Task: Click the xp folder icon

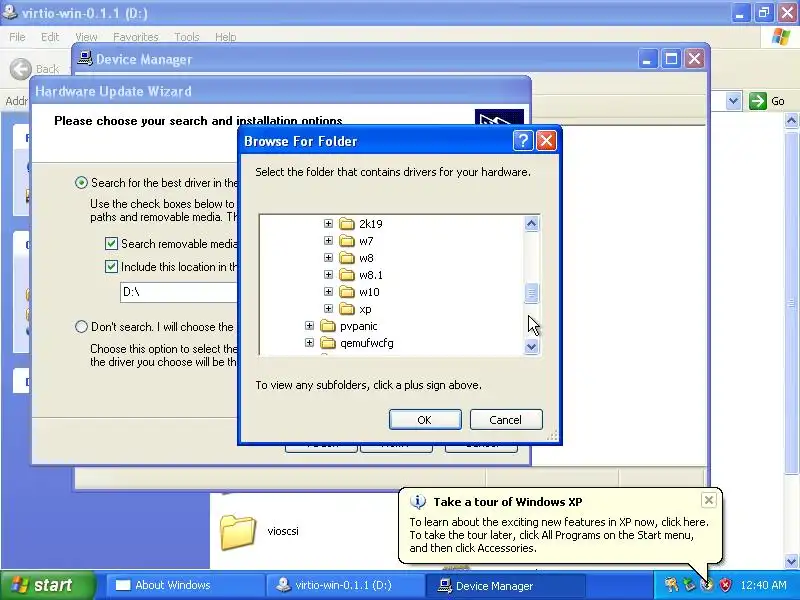Action: click(347, 309)
